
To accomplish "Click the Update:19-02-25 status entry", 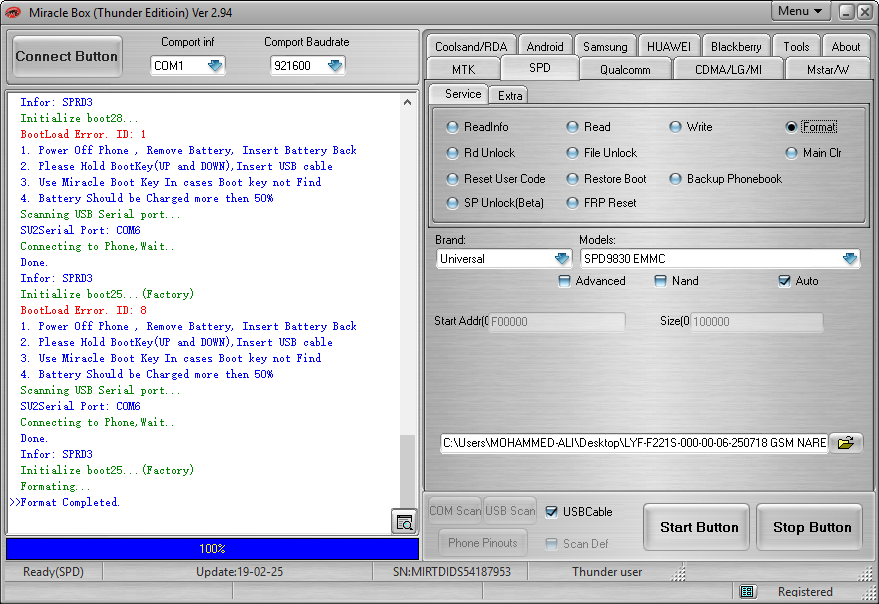I will coord(239,571).
